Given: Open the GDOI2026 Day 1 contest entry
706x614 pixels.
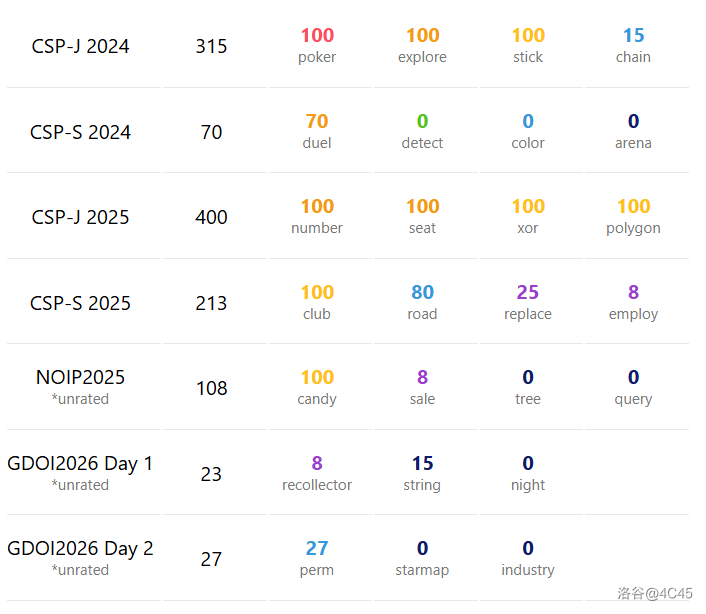Looking at the screenshot, I should (x=80, y=464).
